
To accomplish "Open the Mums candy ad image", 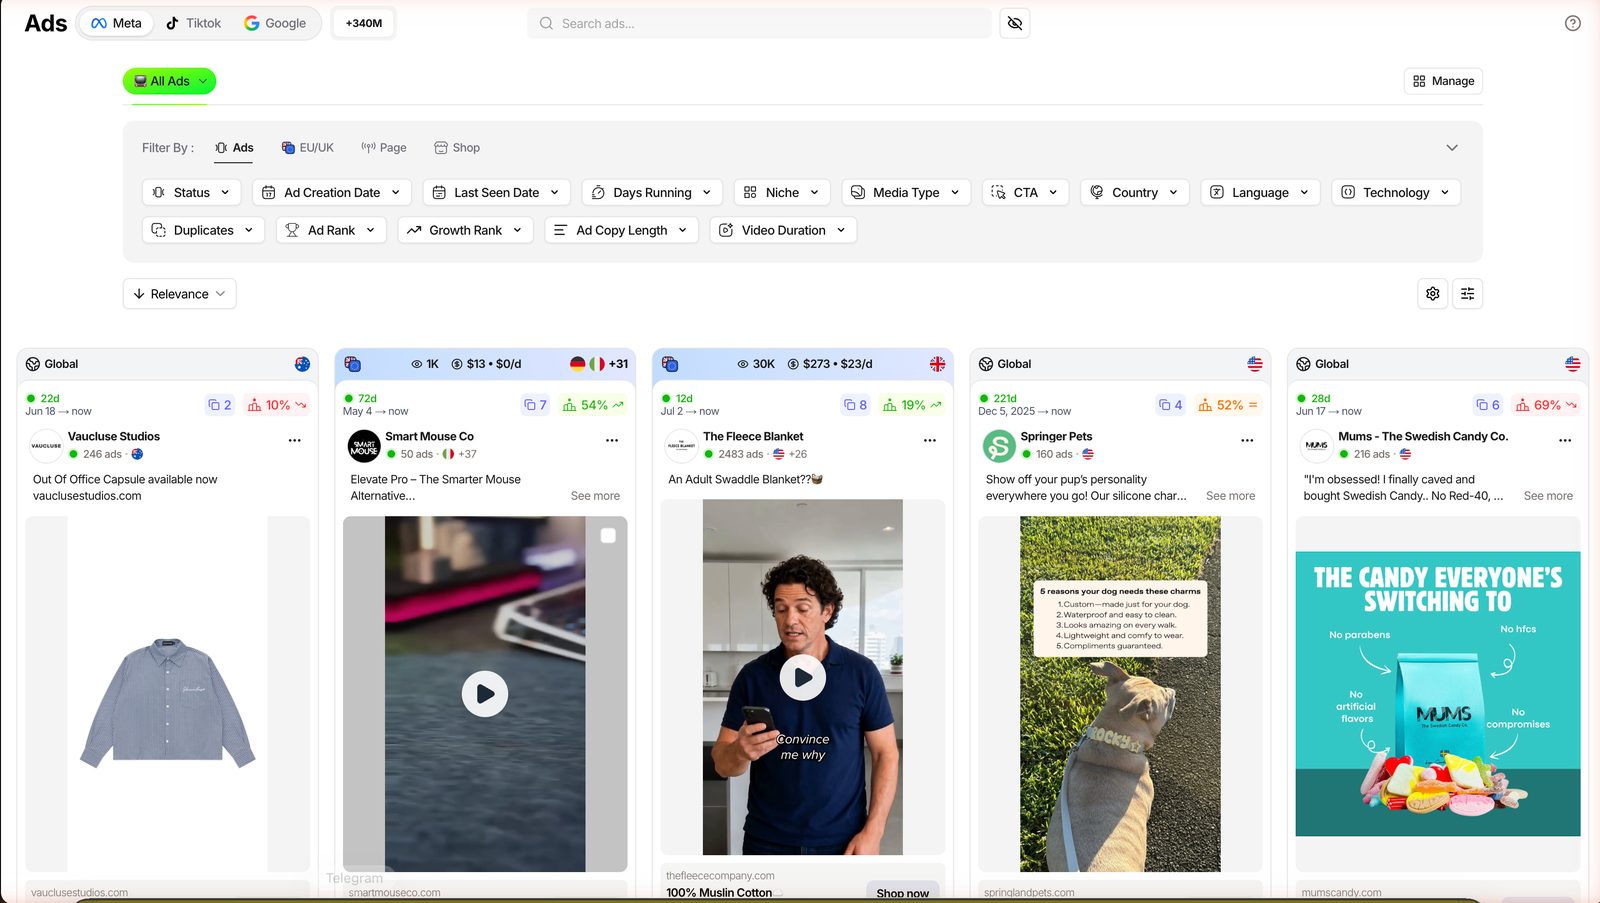I will (x=1438, y=694).
